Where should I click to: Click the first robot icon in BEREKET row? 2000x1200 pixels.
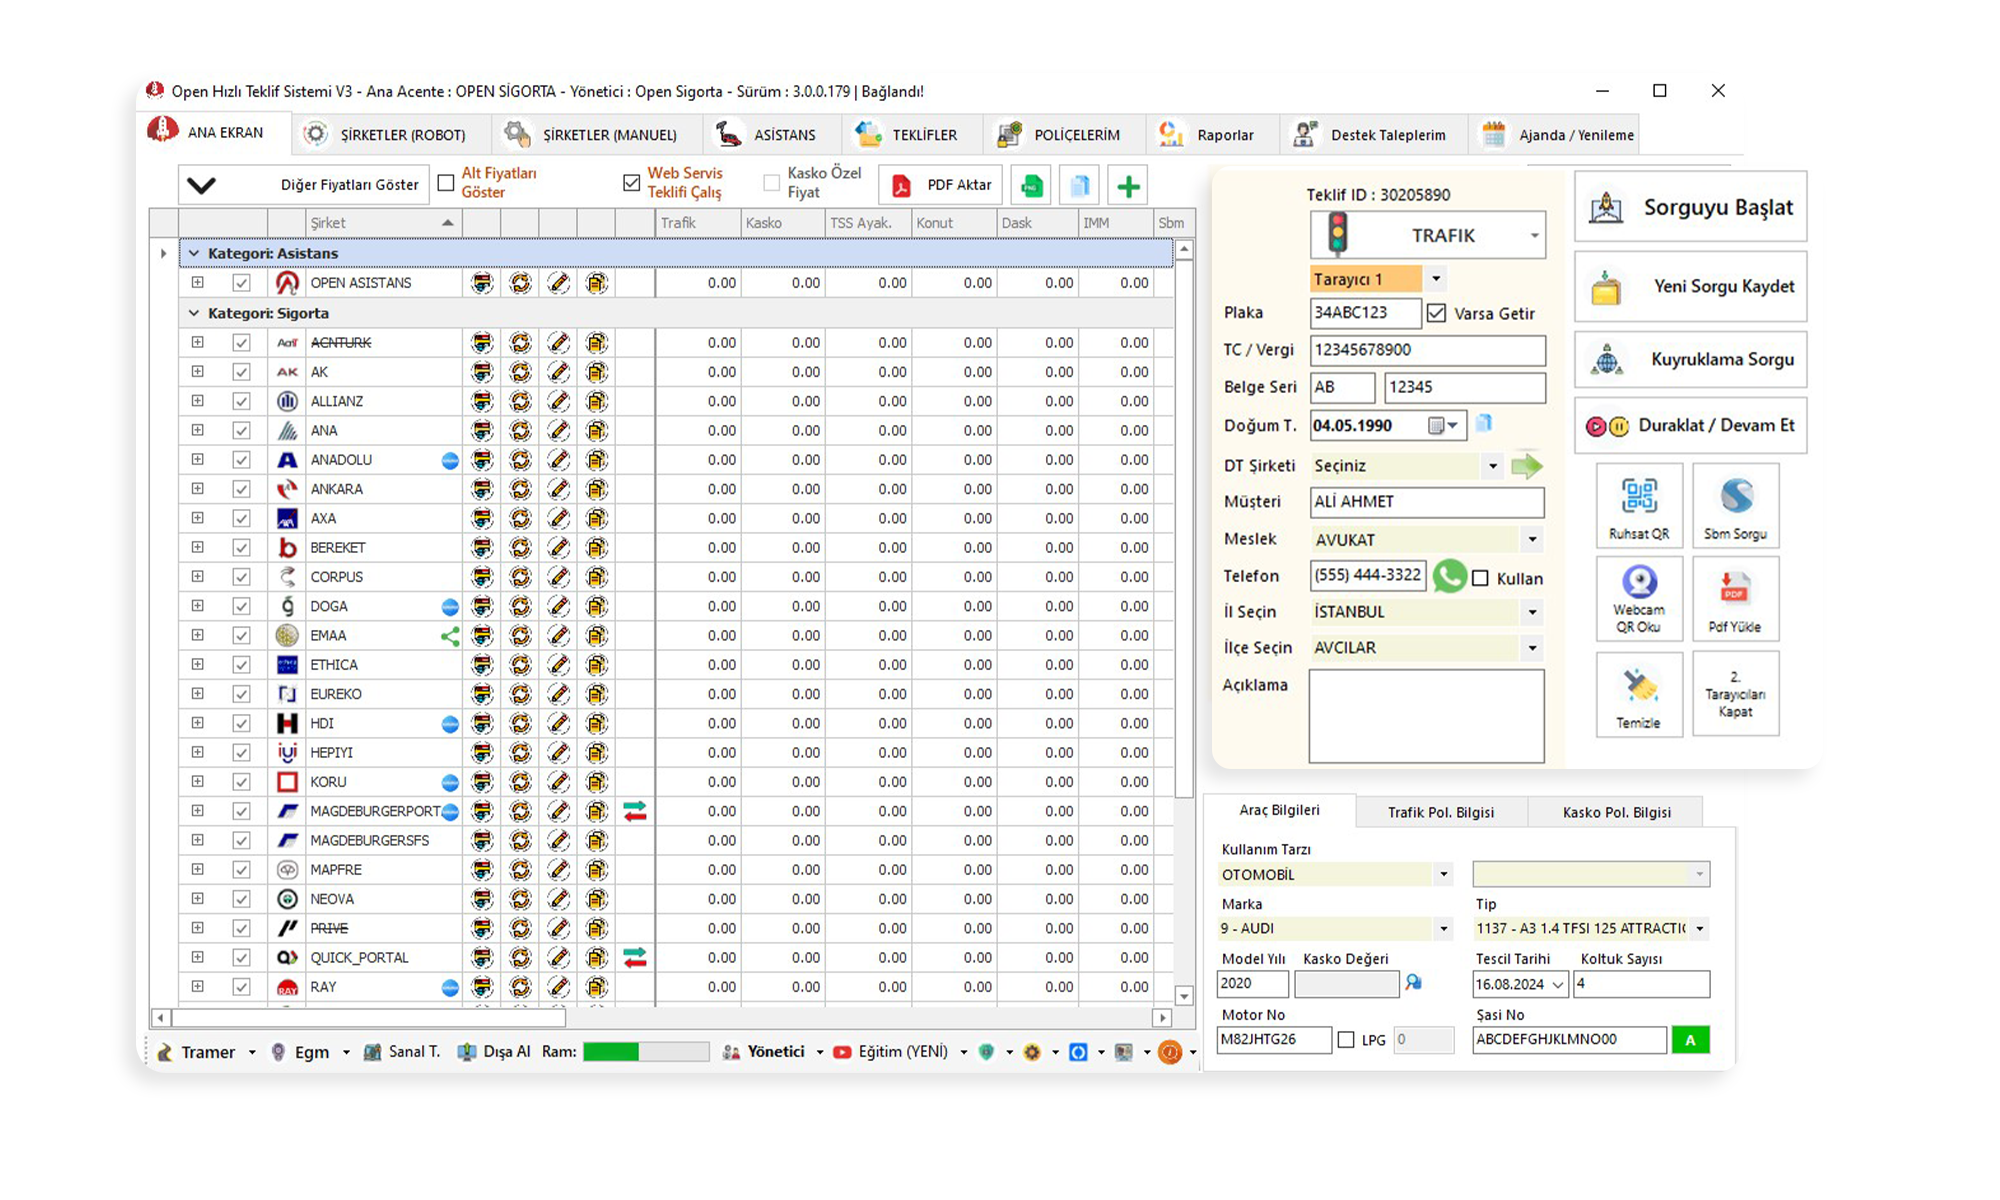pyautogui.click(x=482, y=548)
